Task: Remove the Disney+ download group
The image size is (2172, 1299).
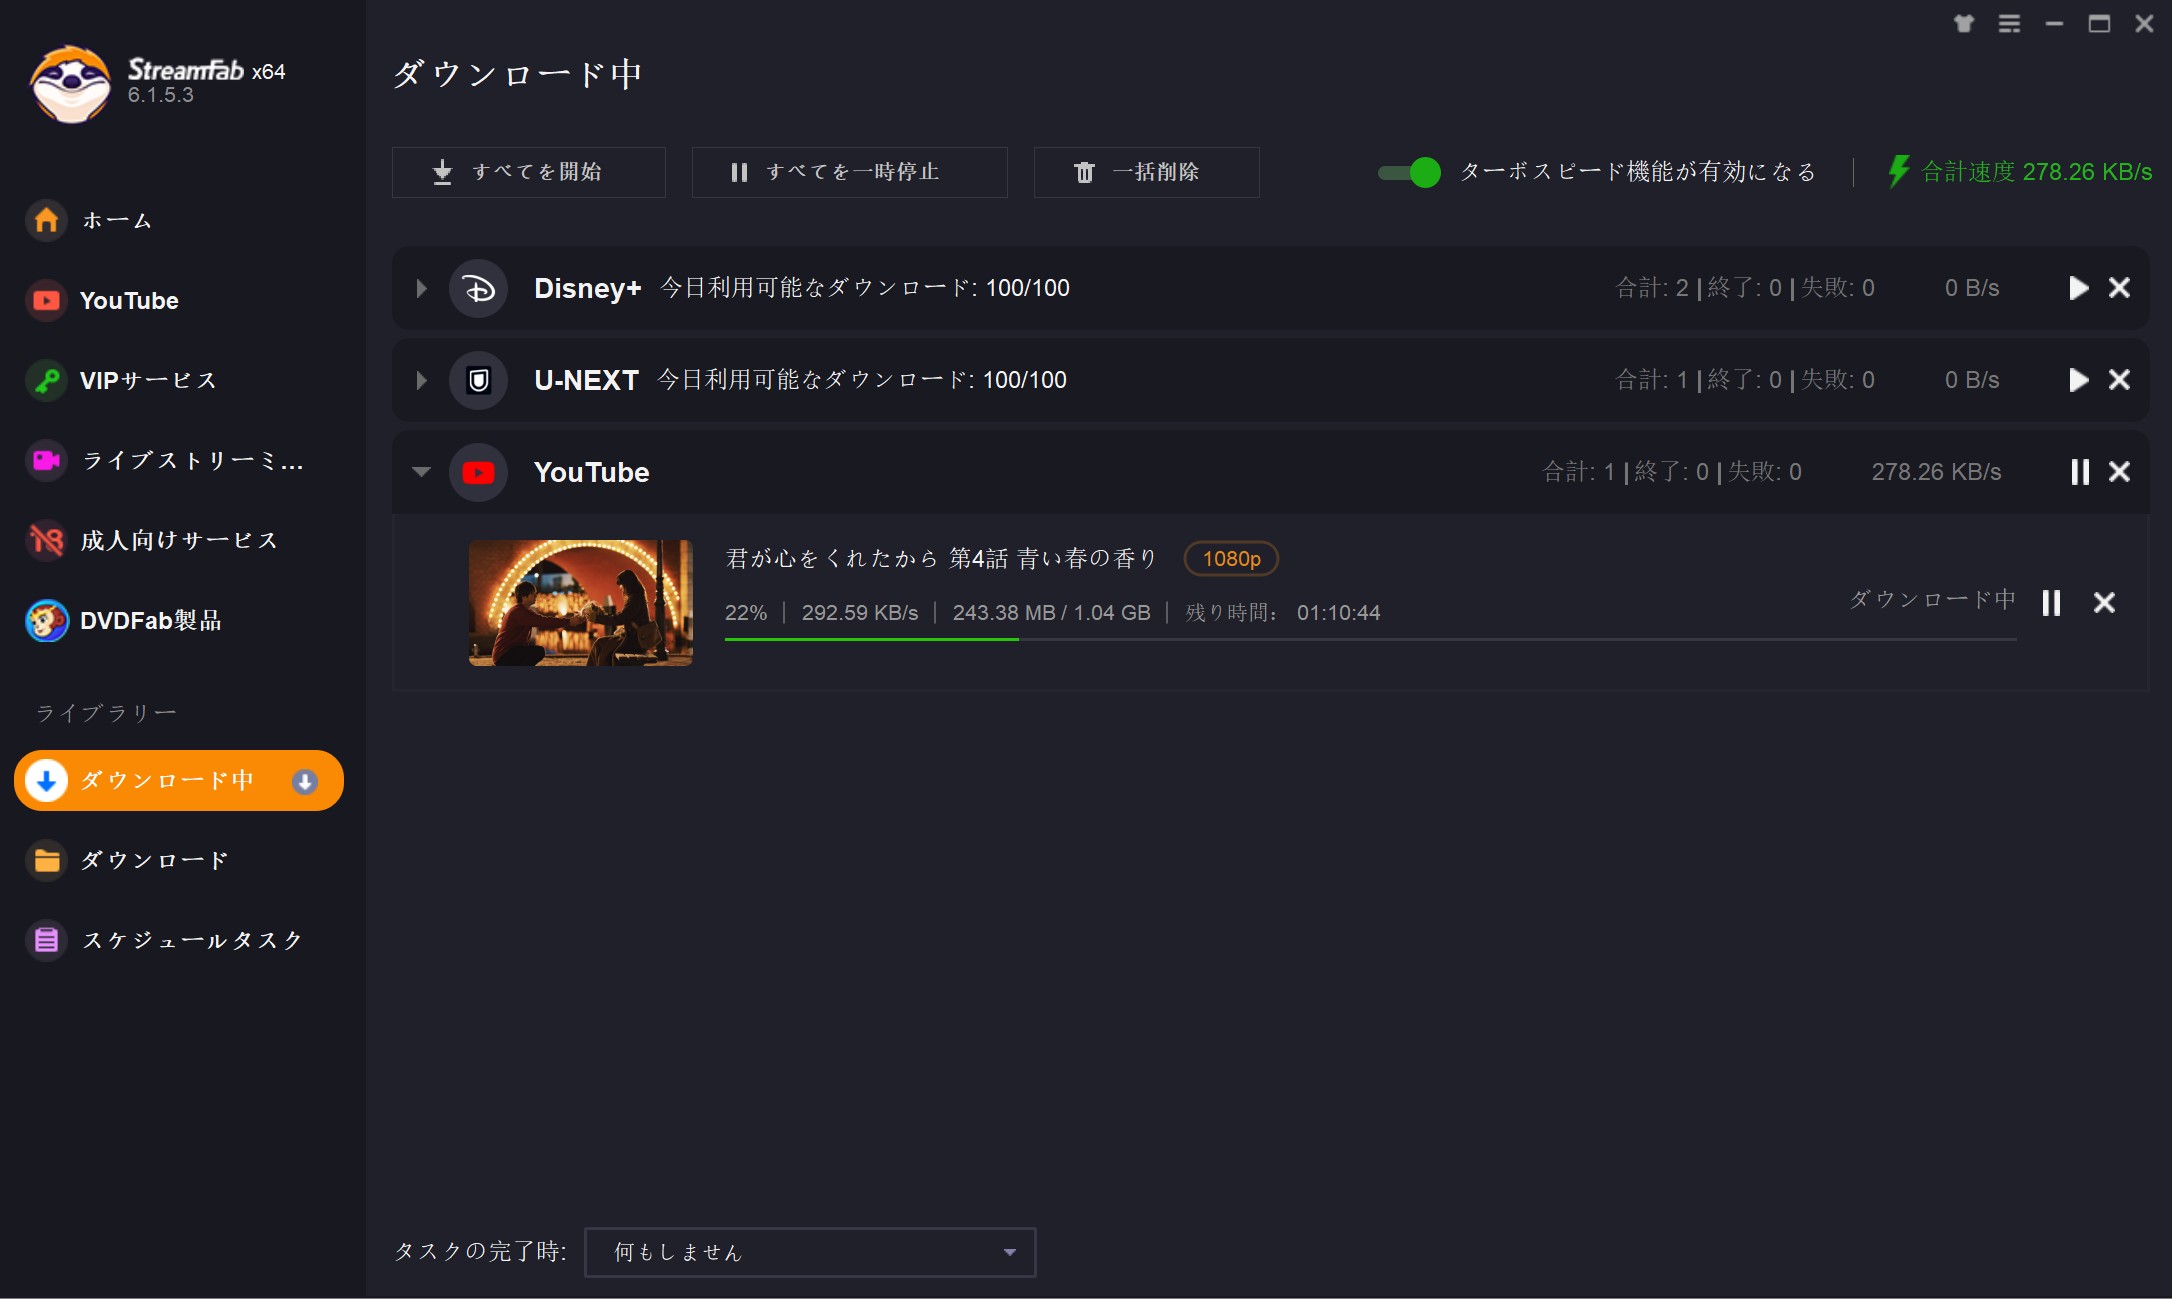Action: pos(2119,288)
